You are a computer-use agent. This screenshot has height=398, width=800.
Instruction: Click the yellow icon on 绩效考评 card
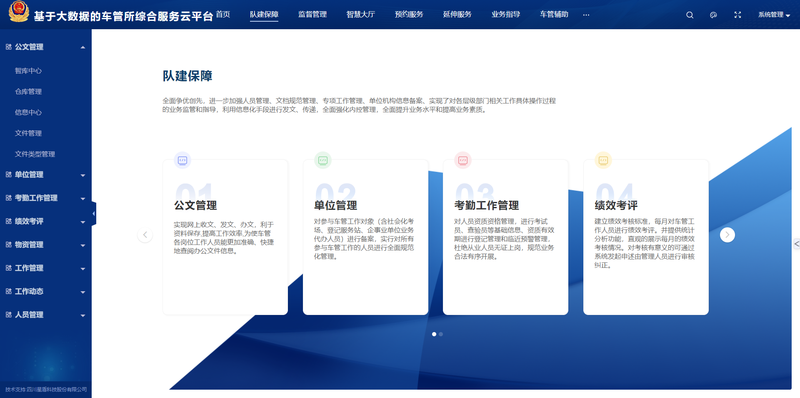603,160
